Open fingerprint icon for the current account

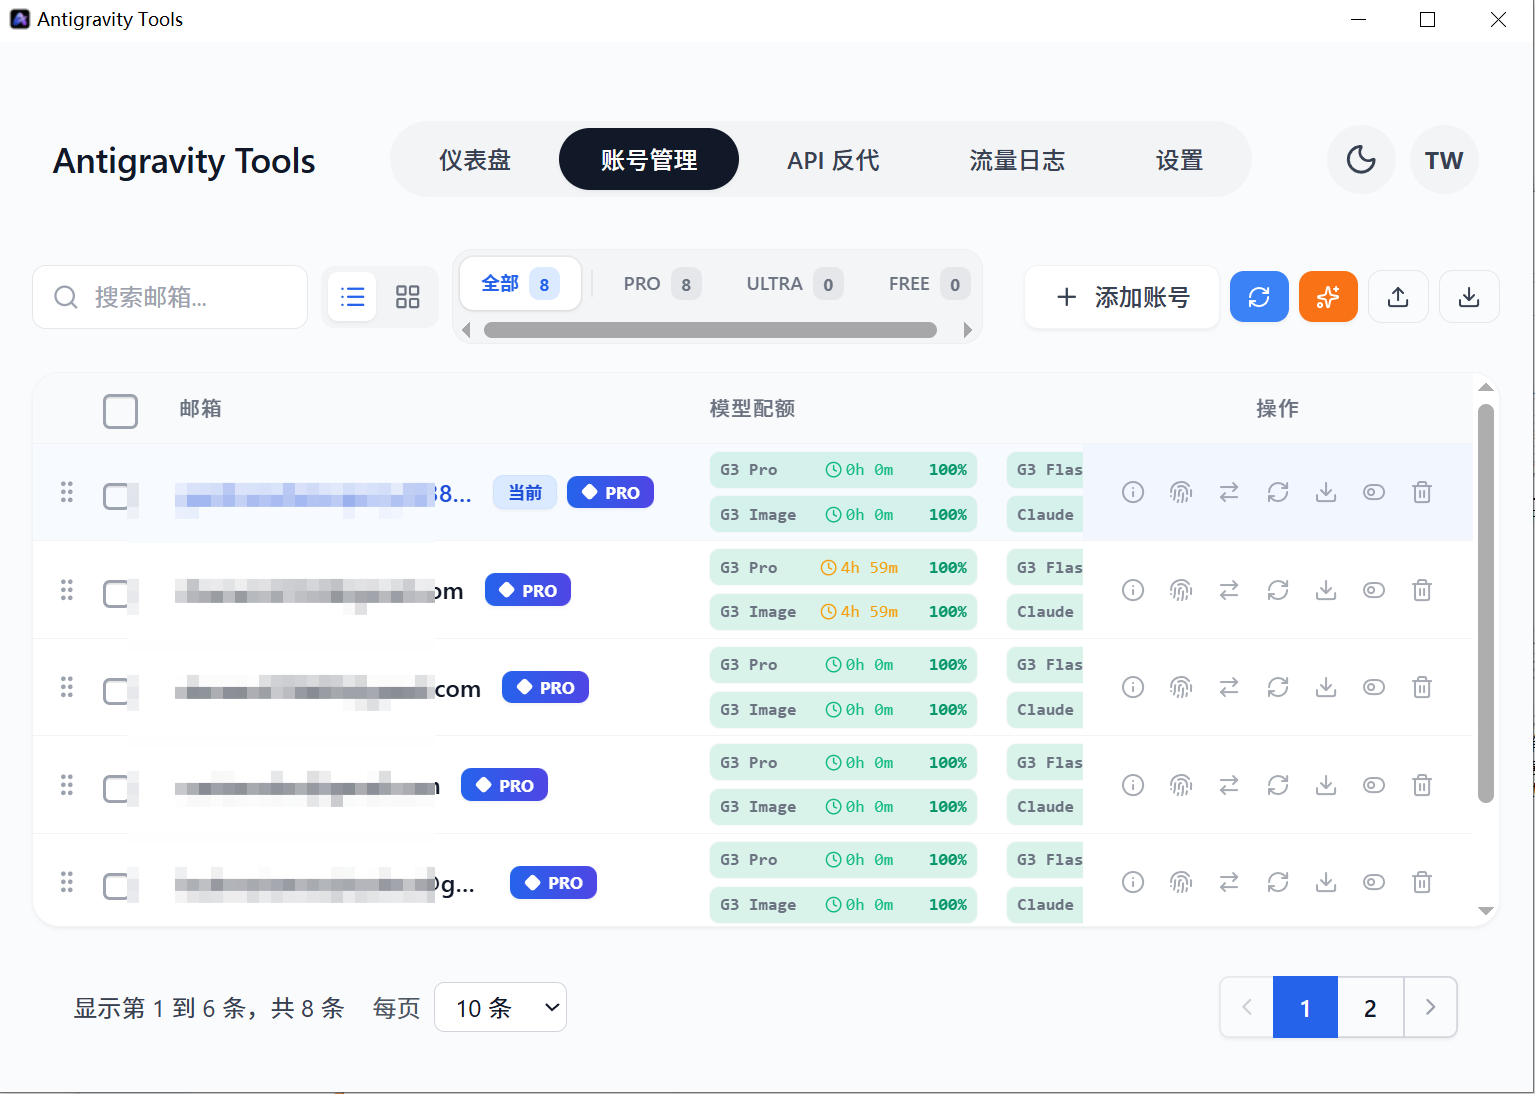[1181, 492]
